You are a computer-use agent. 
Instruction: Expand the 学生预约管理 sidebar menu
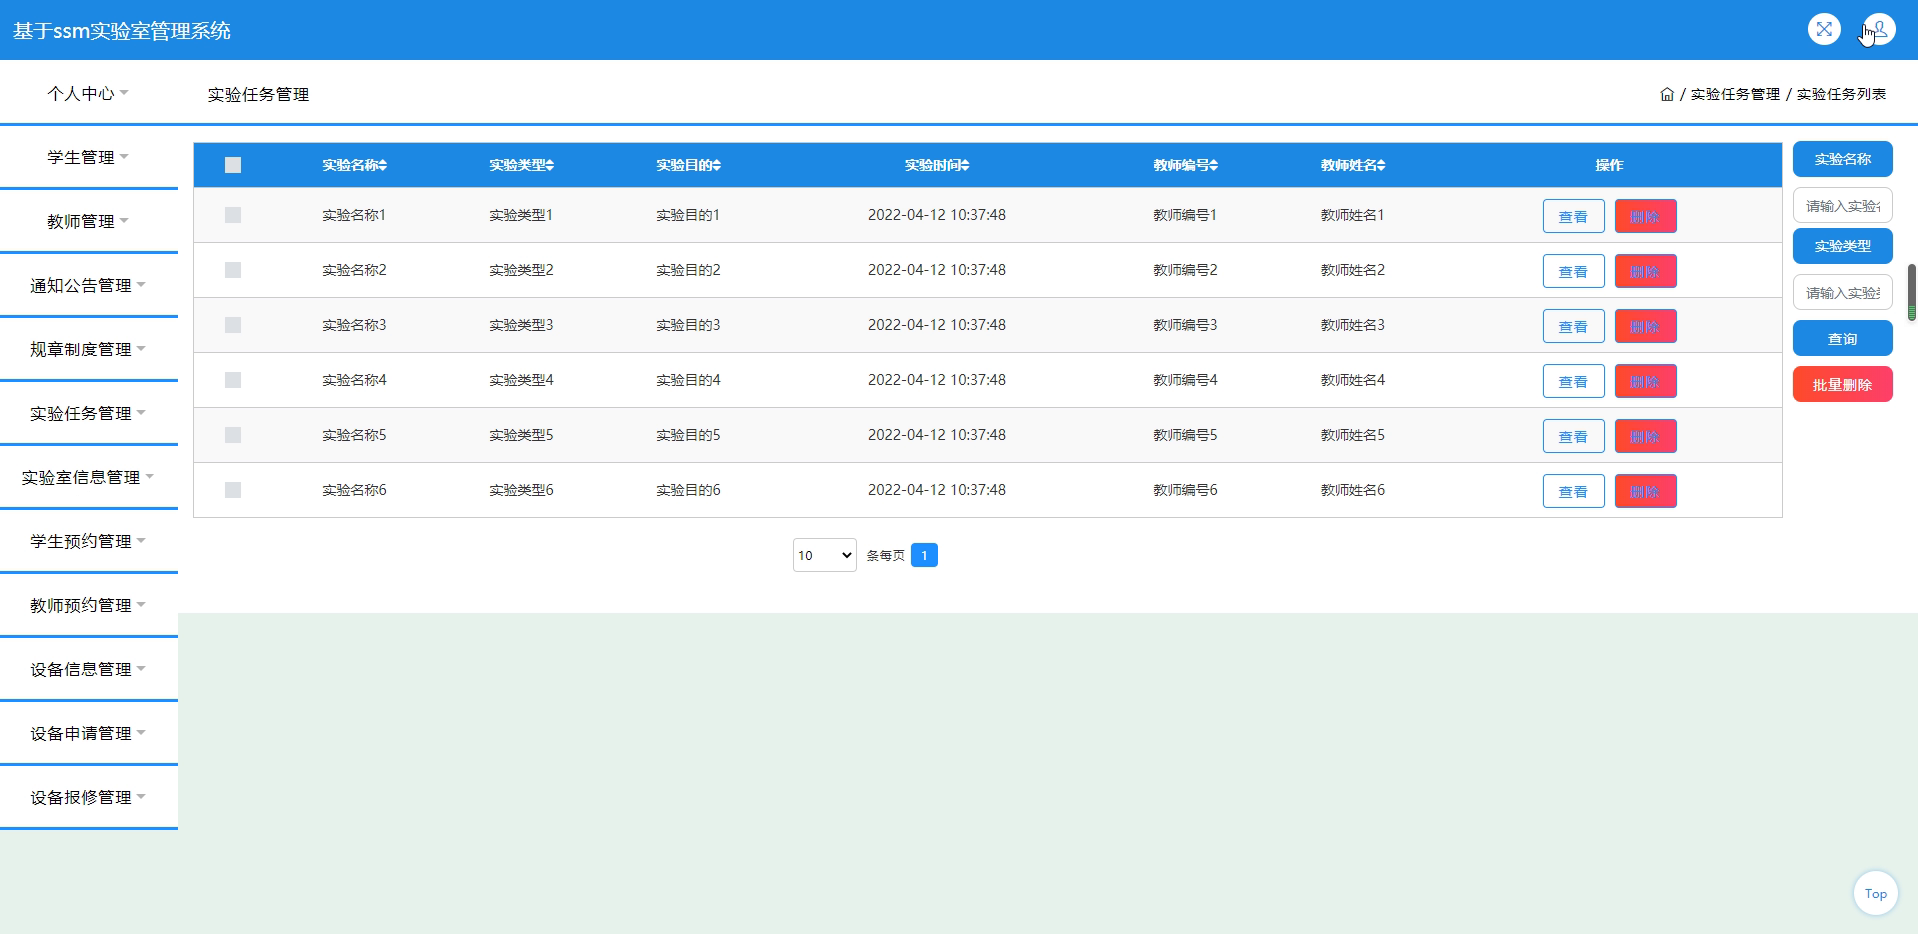coord(88,541)
